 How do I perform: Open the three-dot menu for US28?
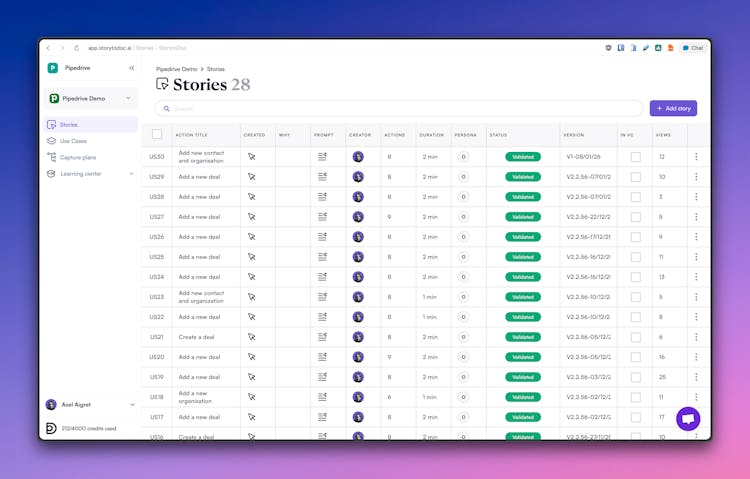coord(696,197)
